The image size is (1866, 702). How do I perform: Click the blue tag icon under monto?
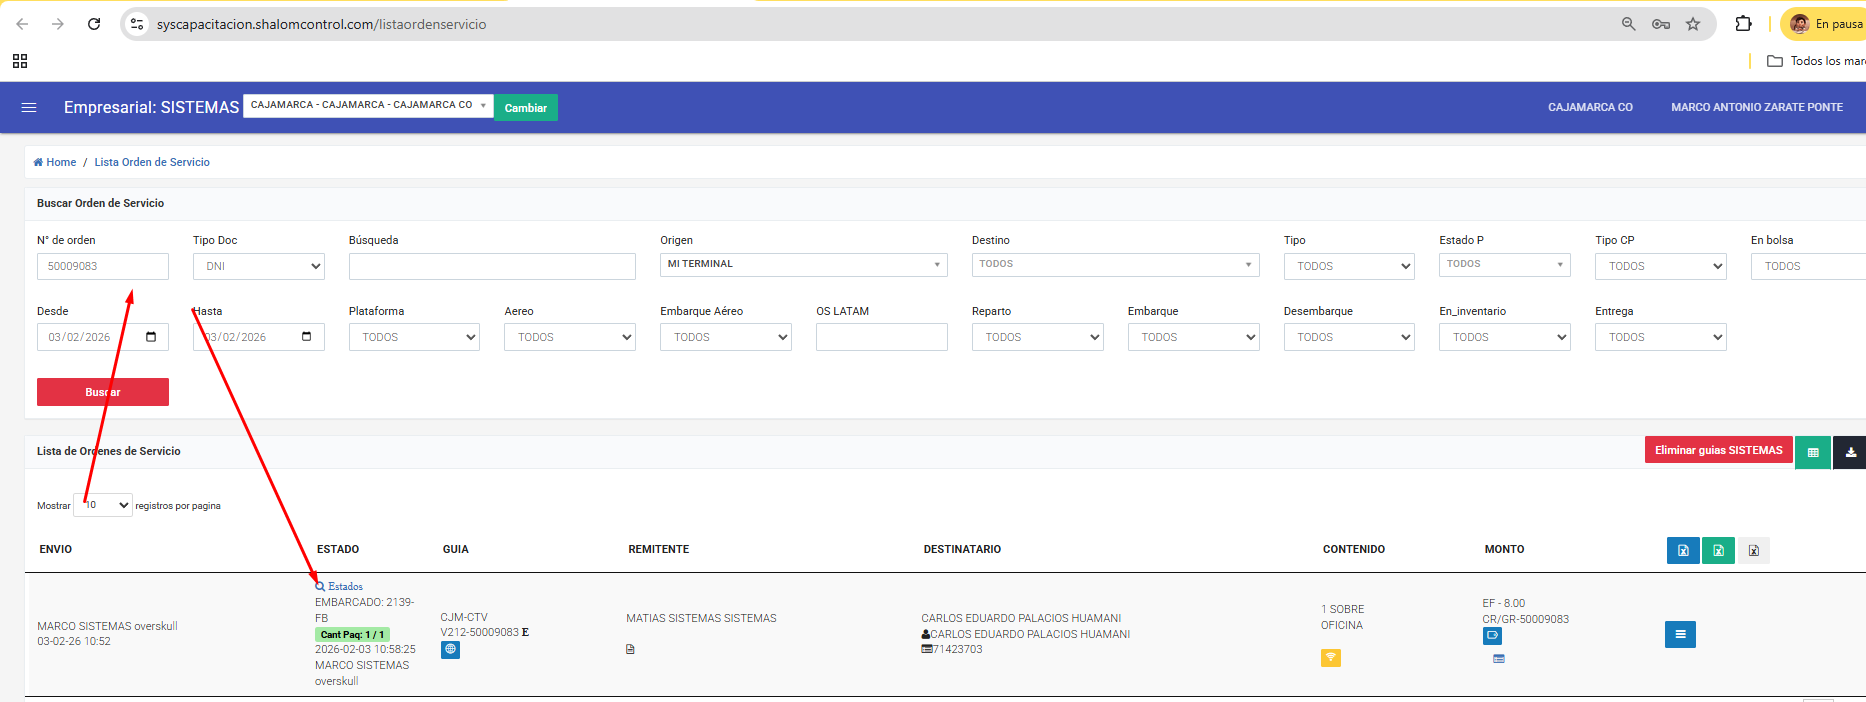1492,636
